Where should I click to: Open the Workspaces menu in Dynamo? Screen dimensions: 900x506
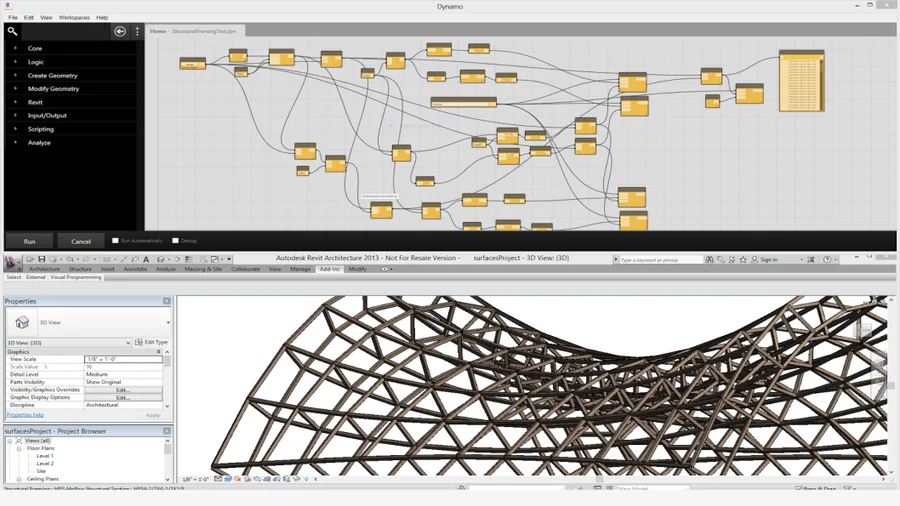pyautogui.click(x=74, y=18)
